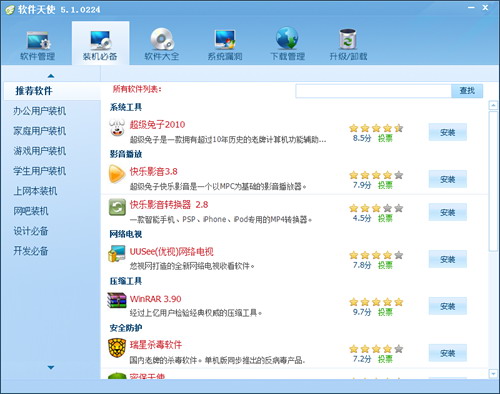Vote for 快乐影音转换器 via 投票 link
Screen dimensions: 500x394
click(x=385, y=218)
